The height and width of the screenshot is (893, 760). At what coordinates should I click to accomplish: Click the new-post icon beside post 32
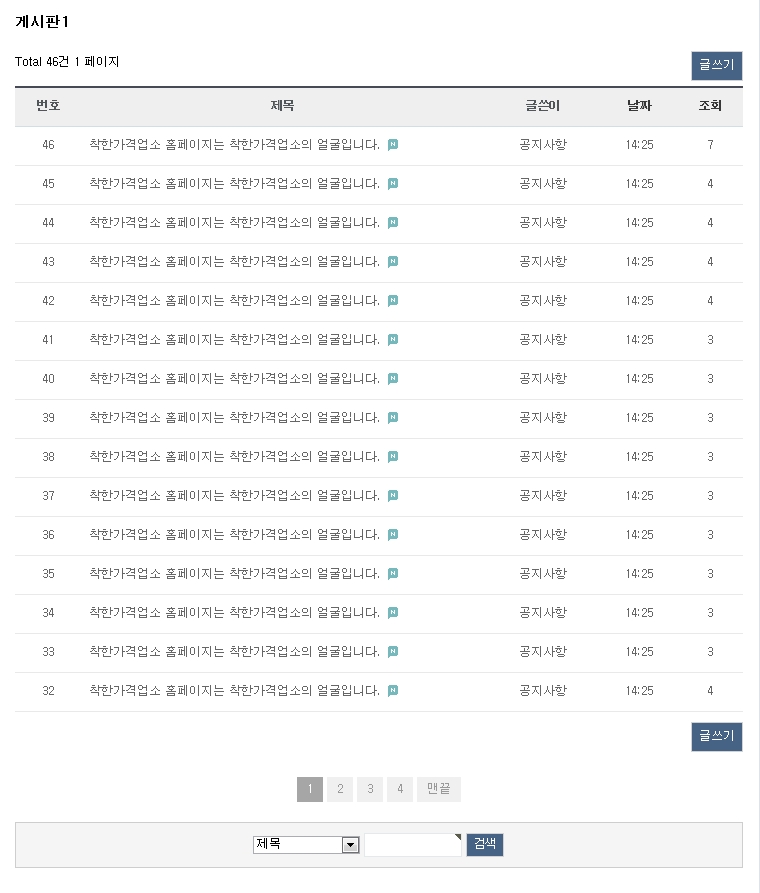(393, 691)
